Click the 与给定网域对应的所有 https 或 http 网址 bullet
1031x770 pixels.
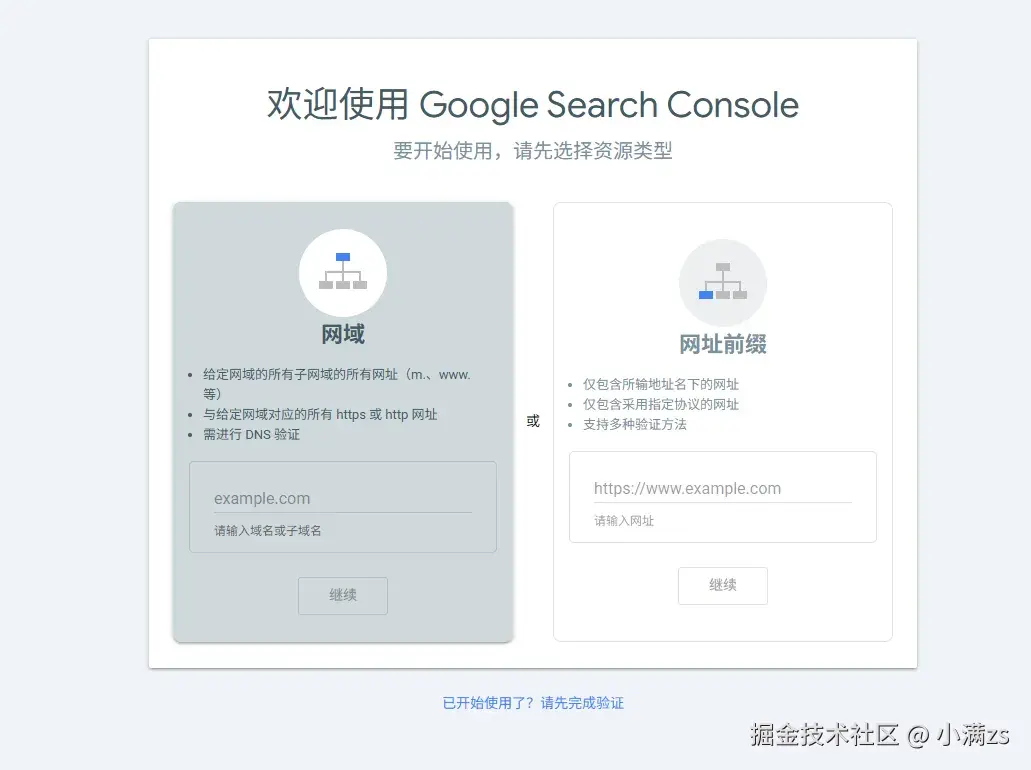[320, 414]
